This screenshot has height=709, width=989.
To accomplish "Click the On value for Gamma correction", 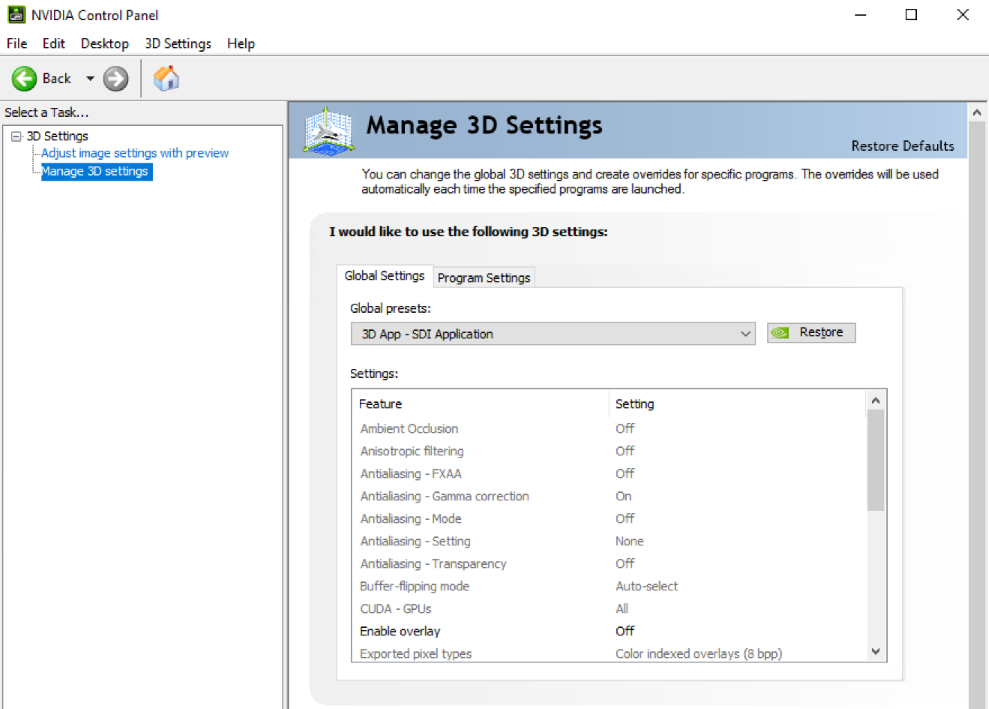I will click(x=623, y=496).
